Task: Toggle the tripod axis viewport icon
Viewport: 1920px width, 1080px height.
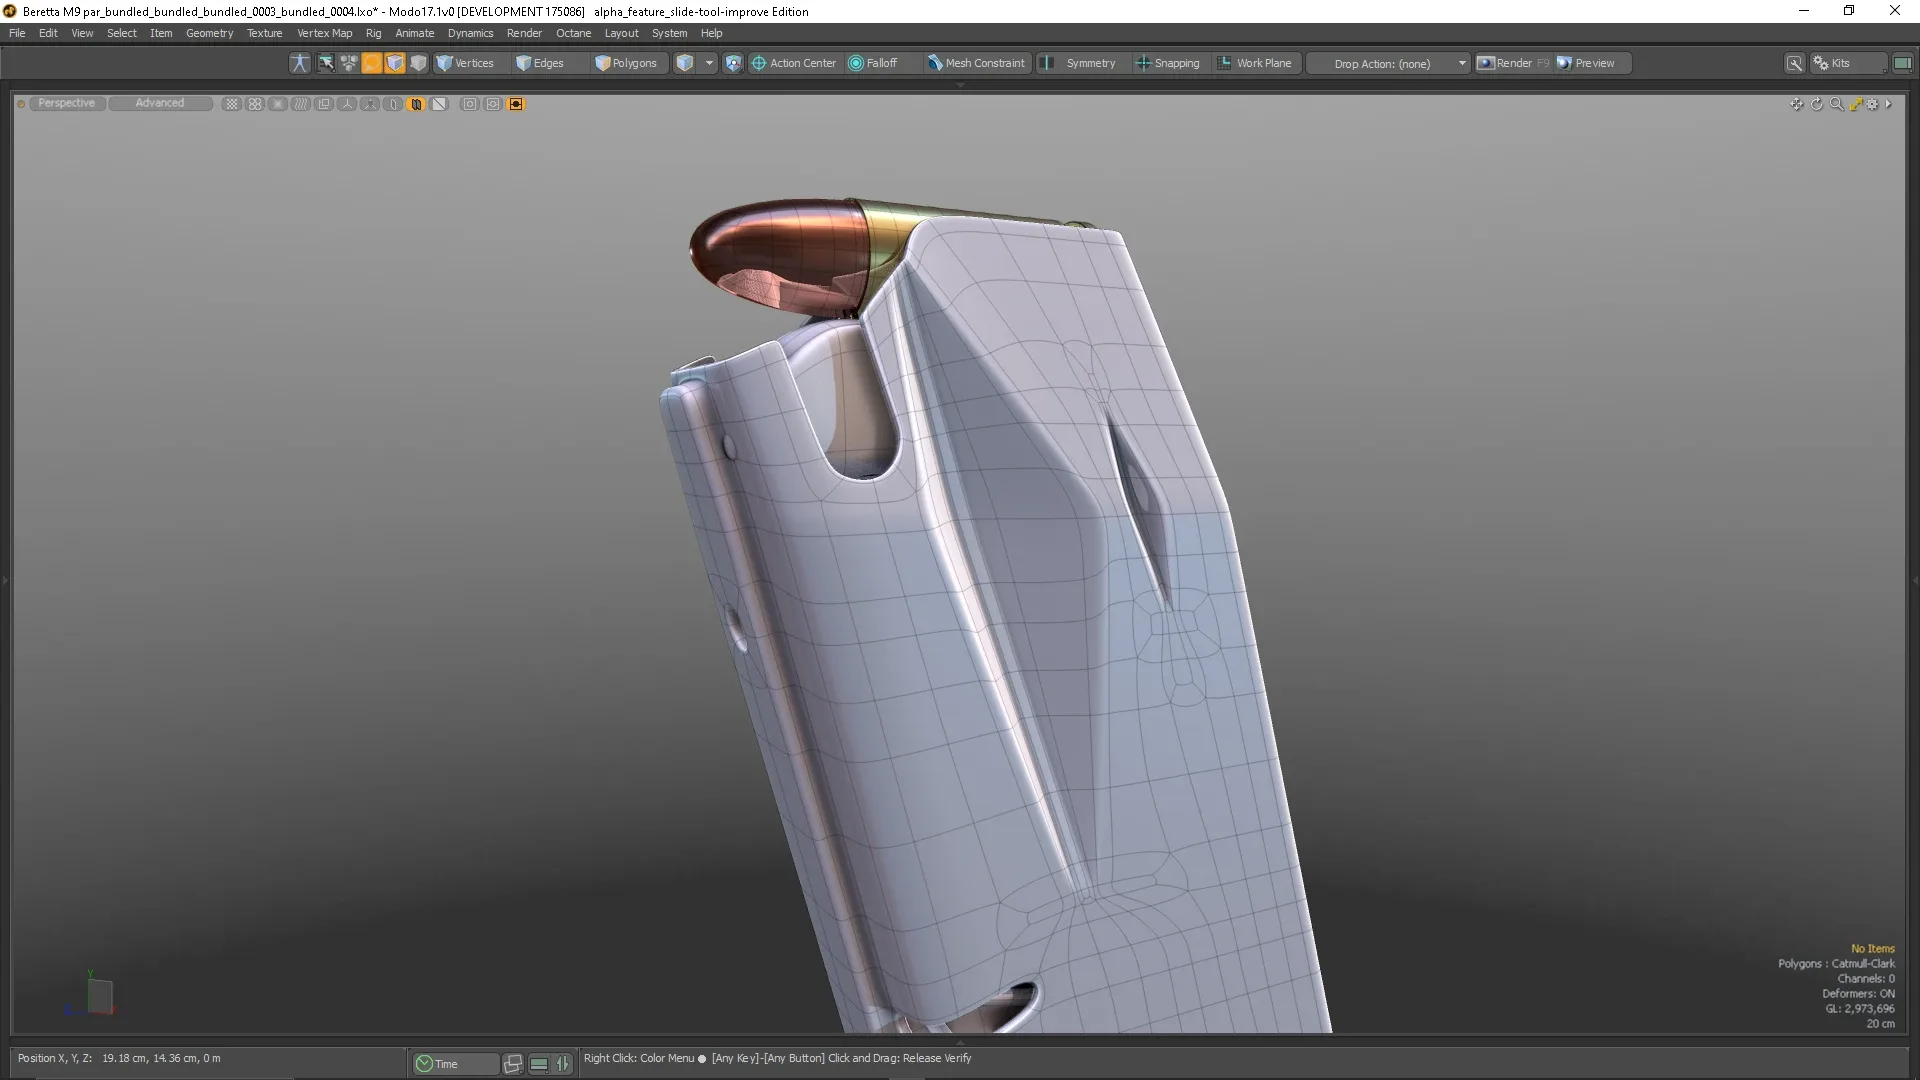Action: 347,104
